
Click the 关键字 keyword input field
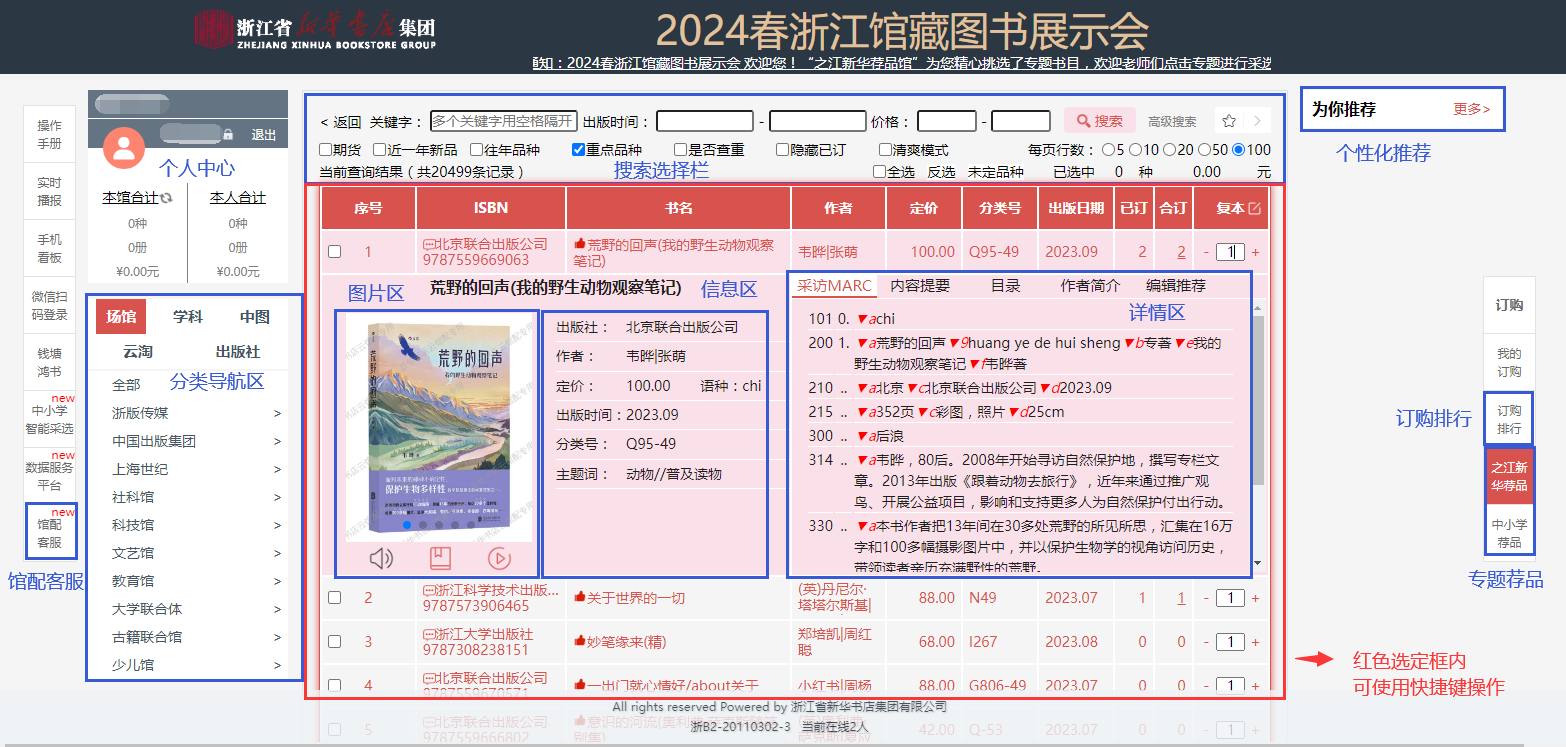click(x=503, y=121)
